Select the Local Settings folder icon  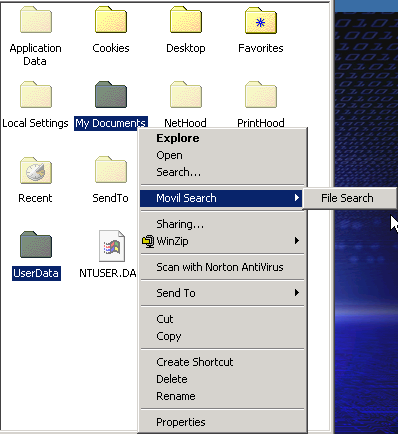point(36,95)
